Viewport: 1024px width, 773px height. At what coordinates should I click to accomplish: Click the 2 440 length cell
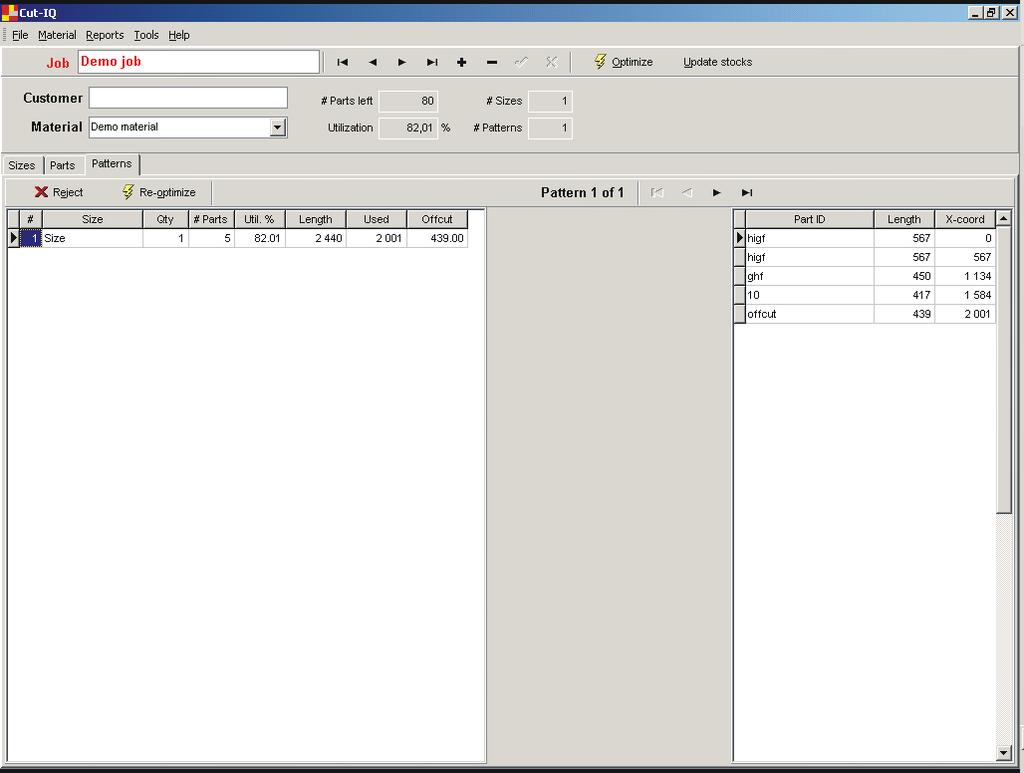tap(315, 238)
